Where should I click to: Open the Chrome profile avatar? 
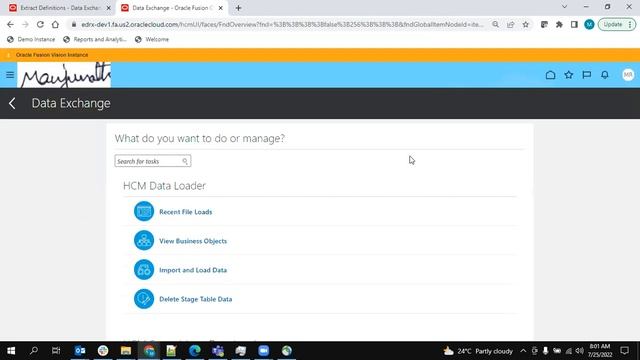[x=589, y=24]
